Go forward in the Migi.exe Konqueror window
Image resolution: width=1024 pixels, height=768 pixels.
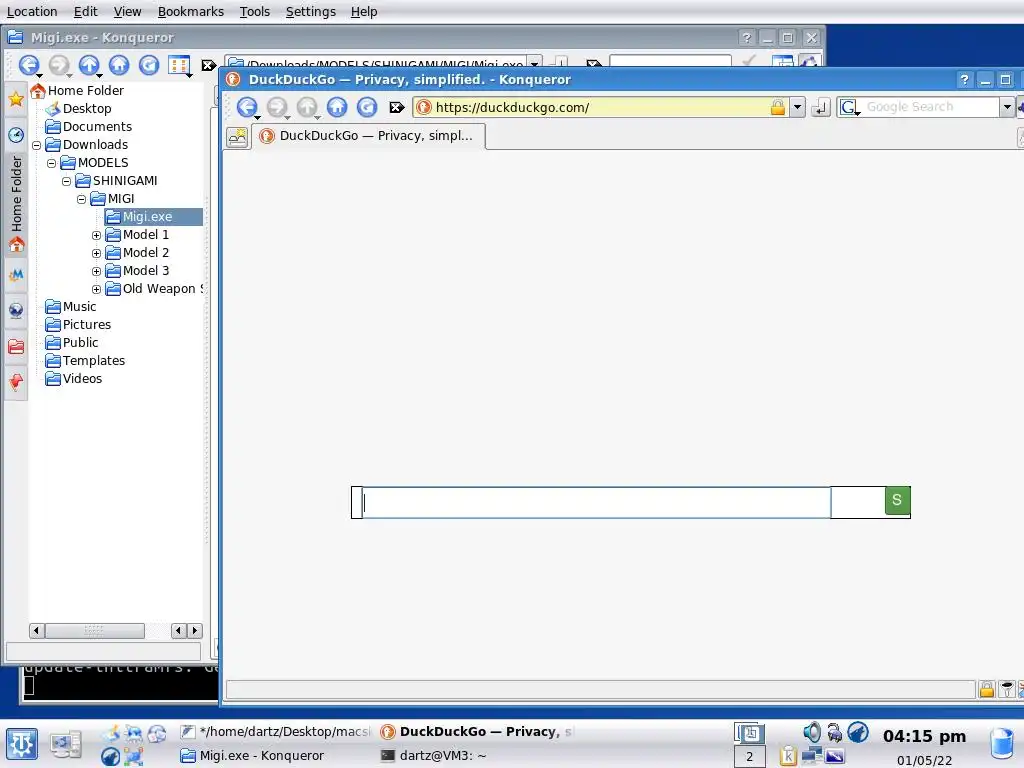coord(59,65)
